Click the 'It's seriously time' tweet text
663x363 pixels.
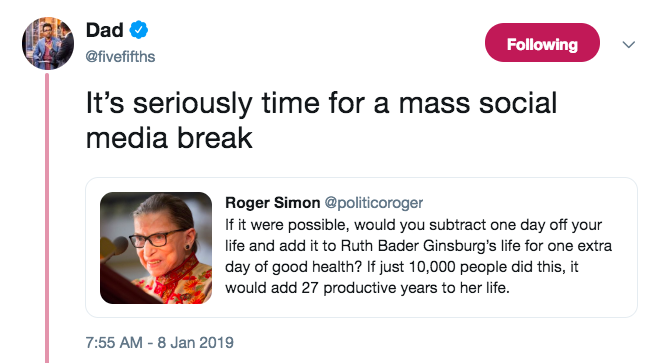coord(321,121)
